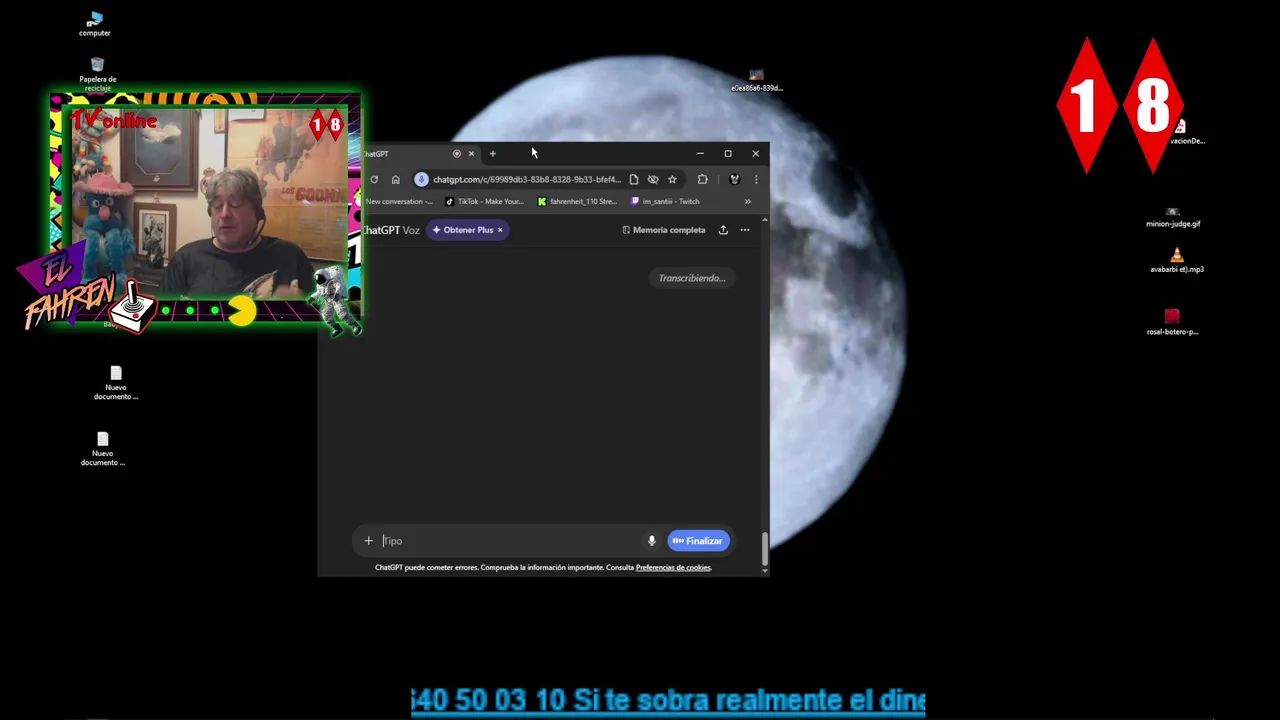This screenshot has height=720, width=1280.
Task: Add attachment with the plus icon
Action: click(x=368, y=541)
